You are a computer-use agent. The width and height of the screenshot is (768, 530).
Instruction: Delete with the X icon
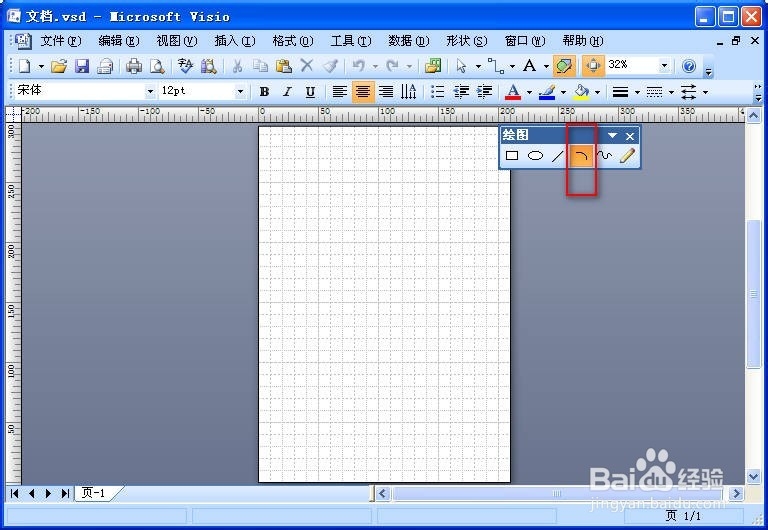(307, 66)
